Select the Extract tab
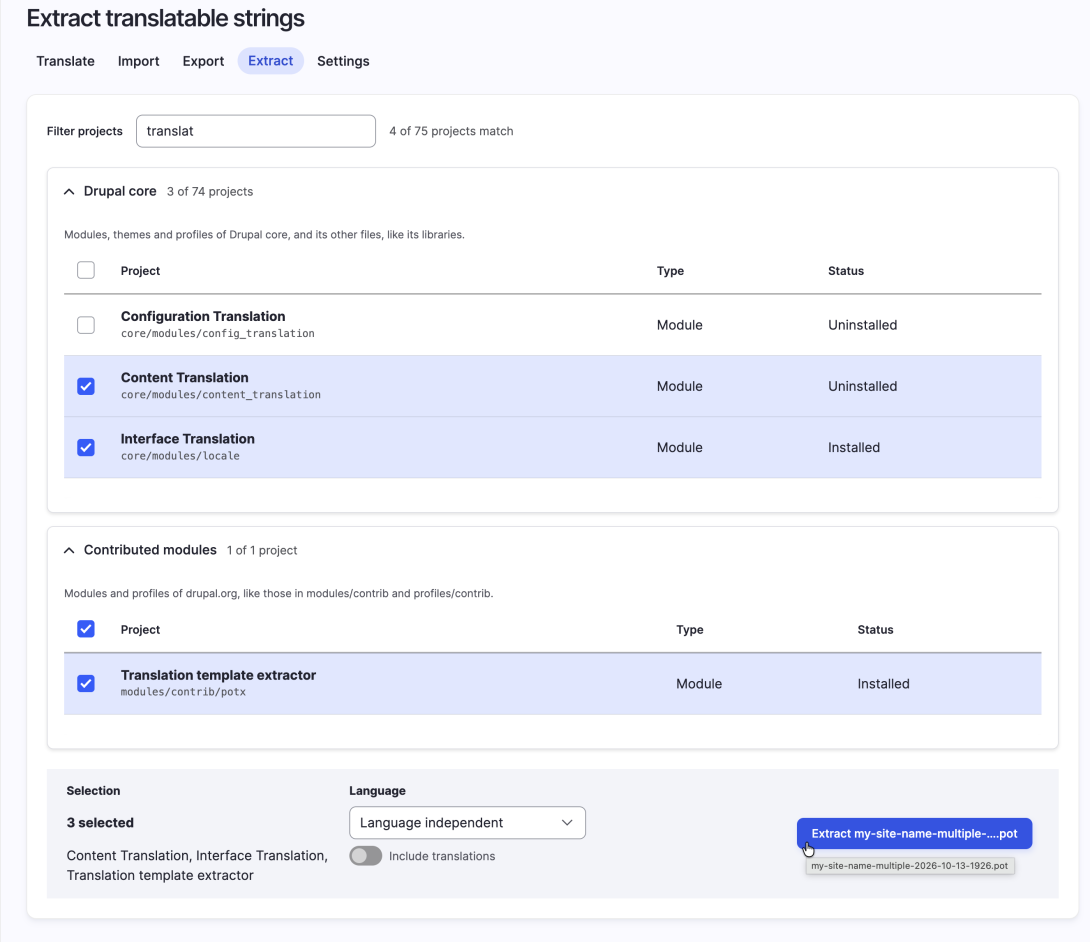The height and width of the screenshot is (942, 1090). [270, 61]
